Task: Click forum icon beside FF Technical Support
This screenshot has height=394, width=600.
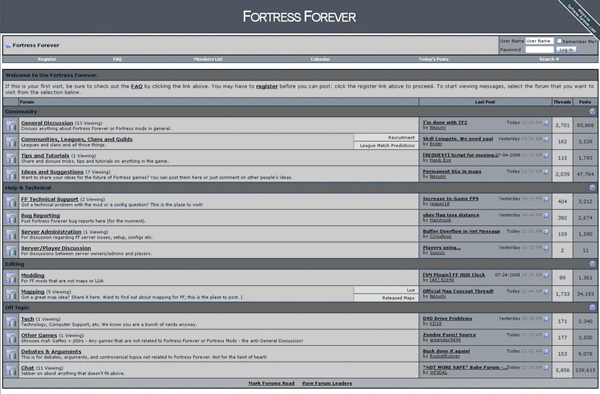Action: pos(11,202)
